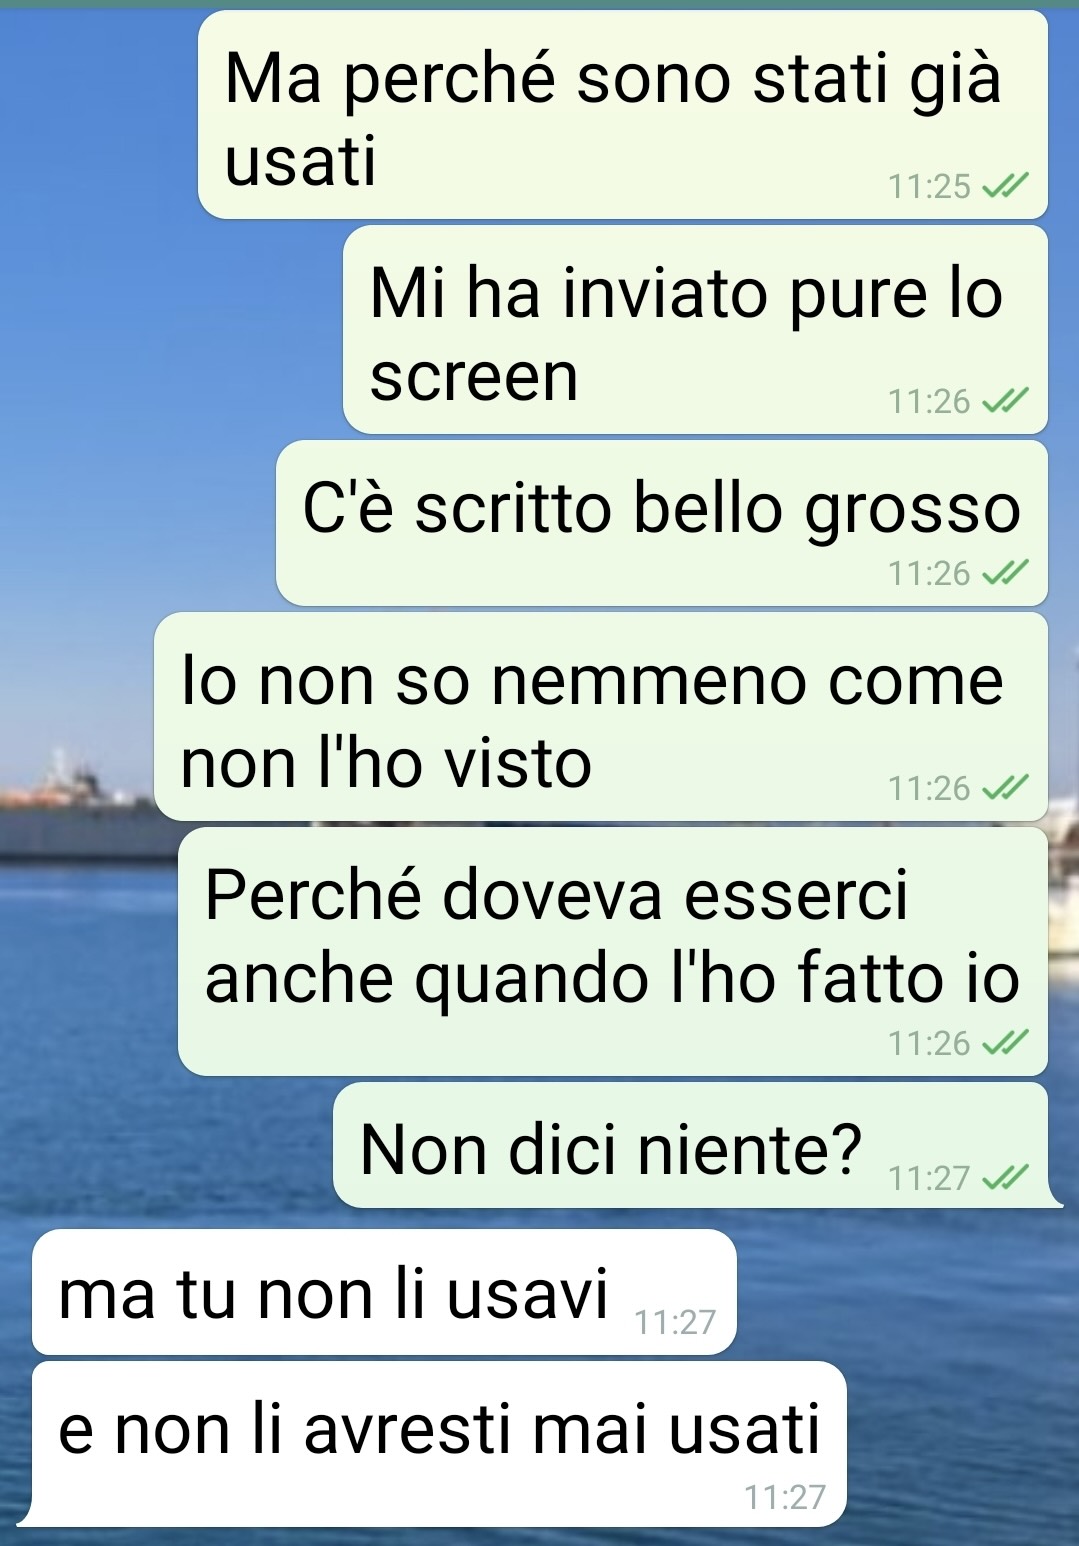Tap the chat wallpaper left of 'Non dici niente?'
This screenshot has width=1079, height=1546.
coord(165,1146)
